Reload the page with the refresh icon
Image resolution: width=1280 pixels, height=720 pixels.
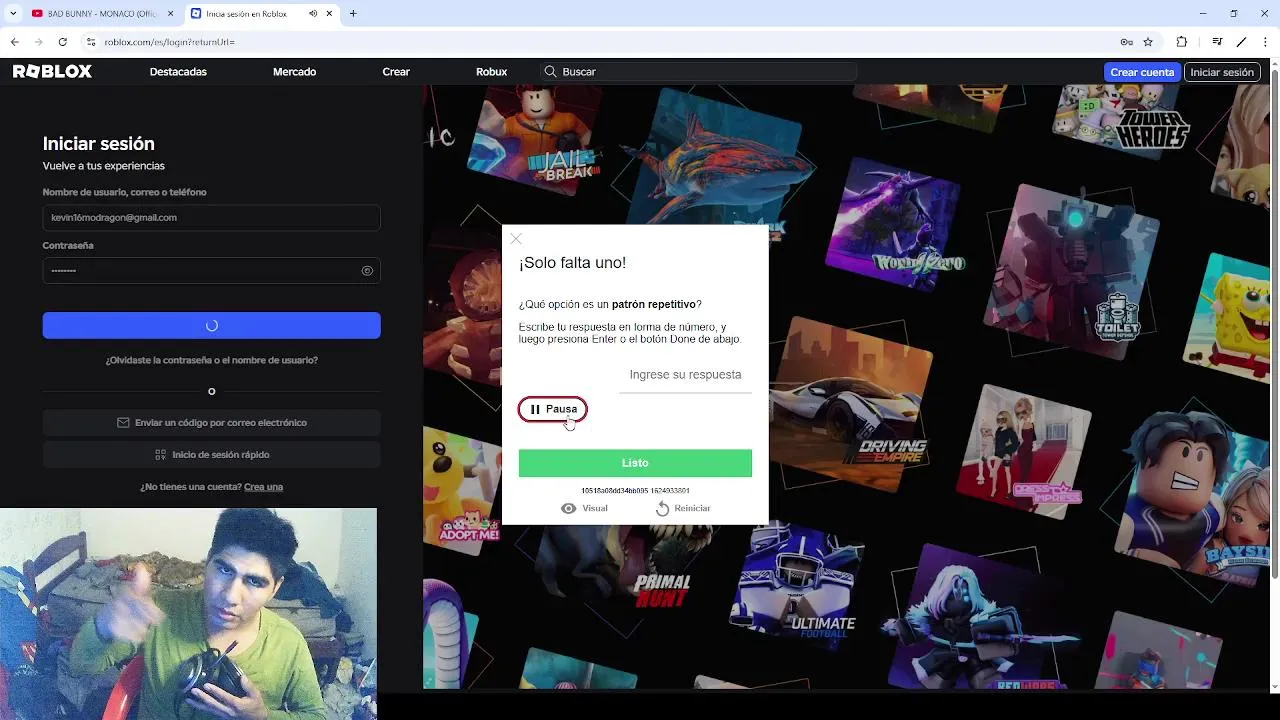tap(63, 42)
